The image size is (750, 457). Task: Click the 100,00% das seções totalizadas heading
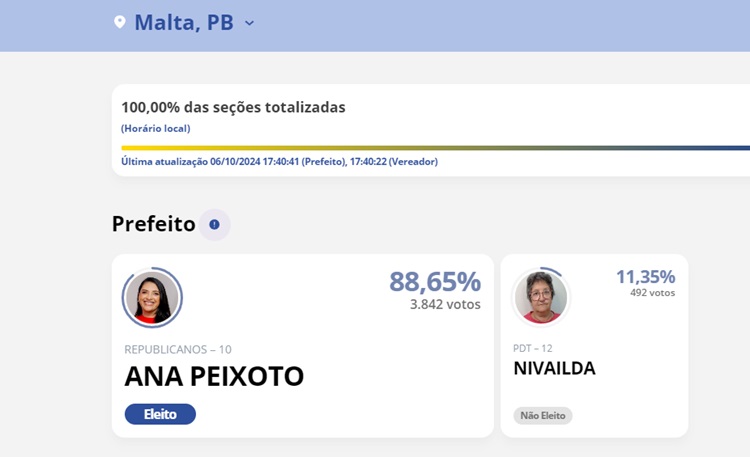[233, 107]
